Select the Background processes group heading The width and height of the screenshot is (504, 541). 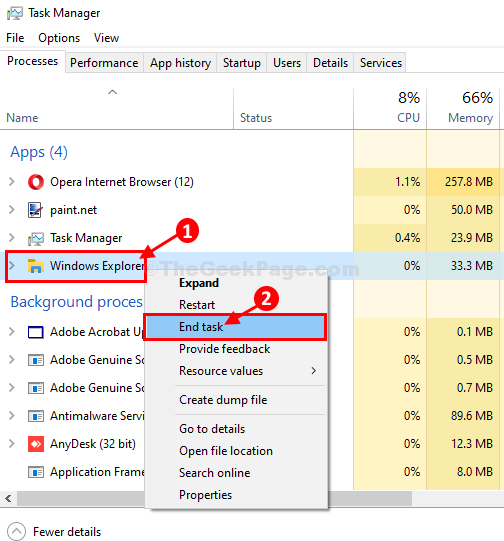77,302
